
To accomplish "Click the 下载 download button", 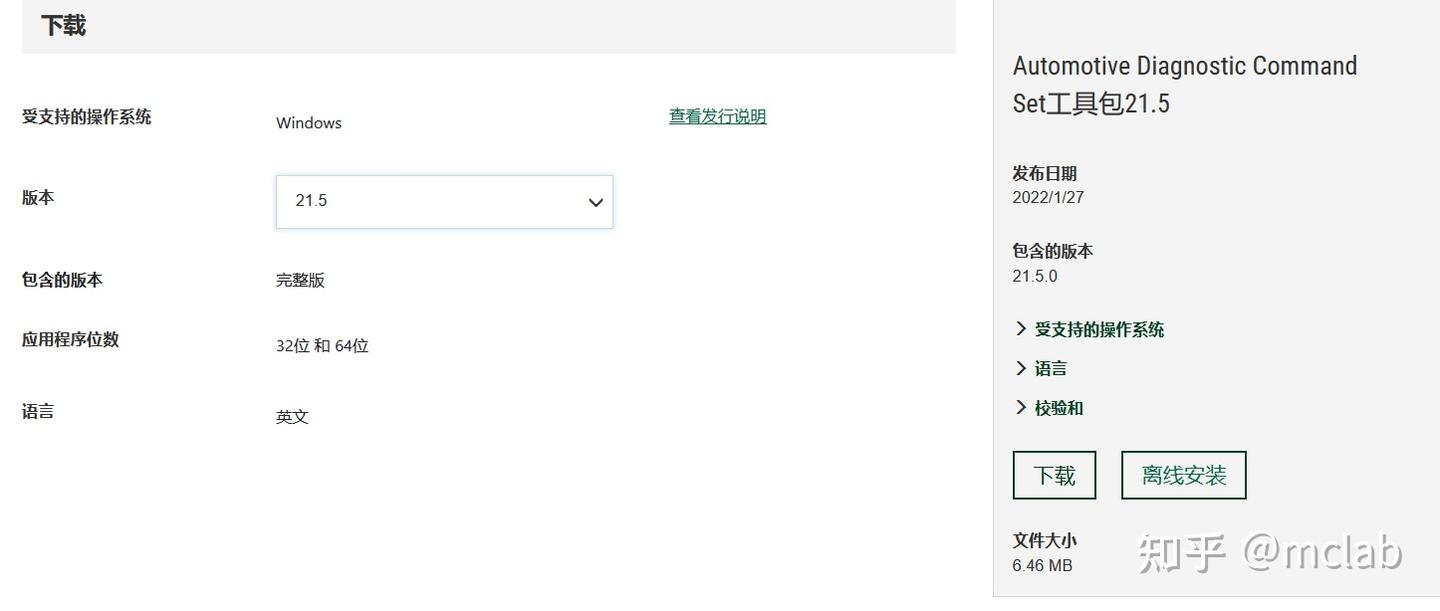I will pos(1054,475).
